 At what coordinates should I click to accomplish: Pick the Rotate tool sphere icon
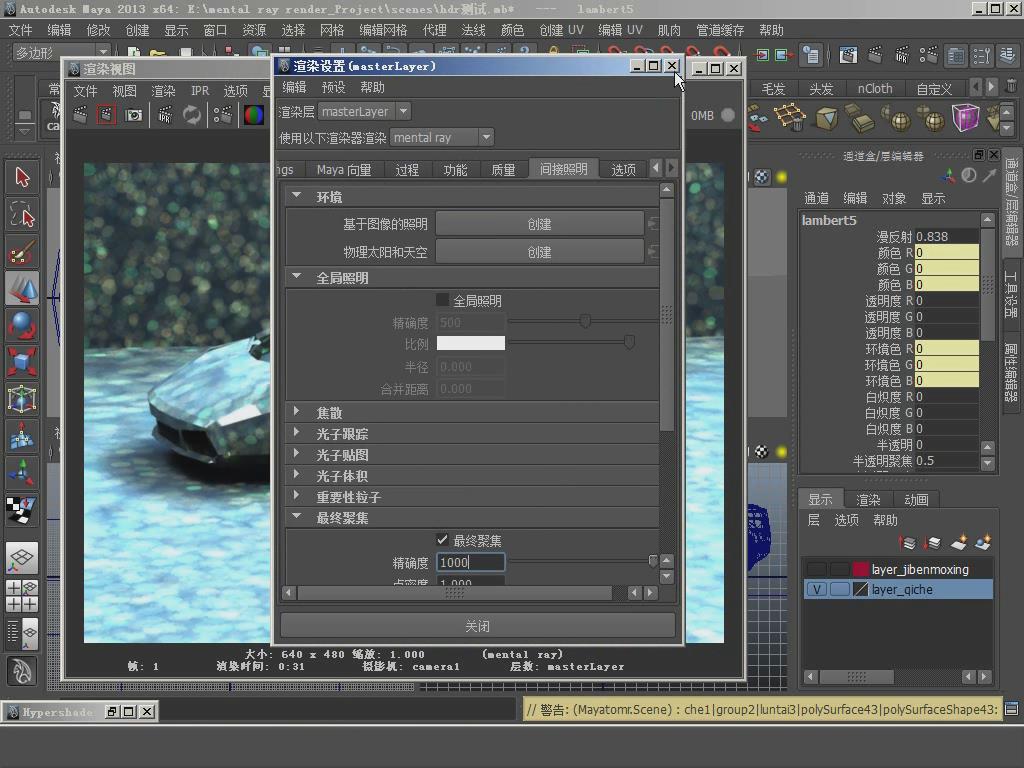(x=22, y=325)
